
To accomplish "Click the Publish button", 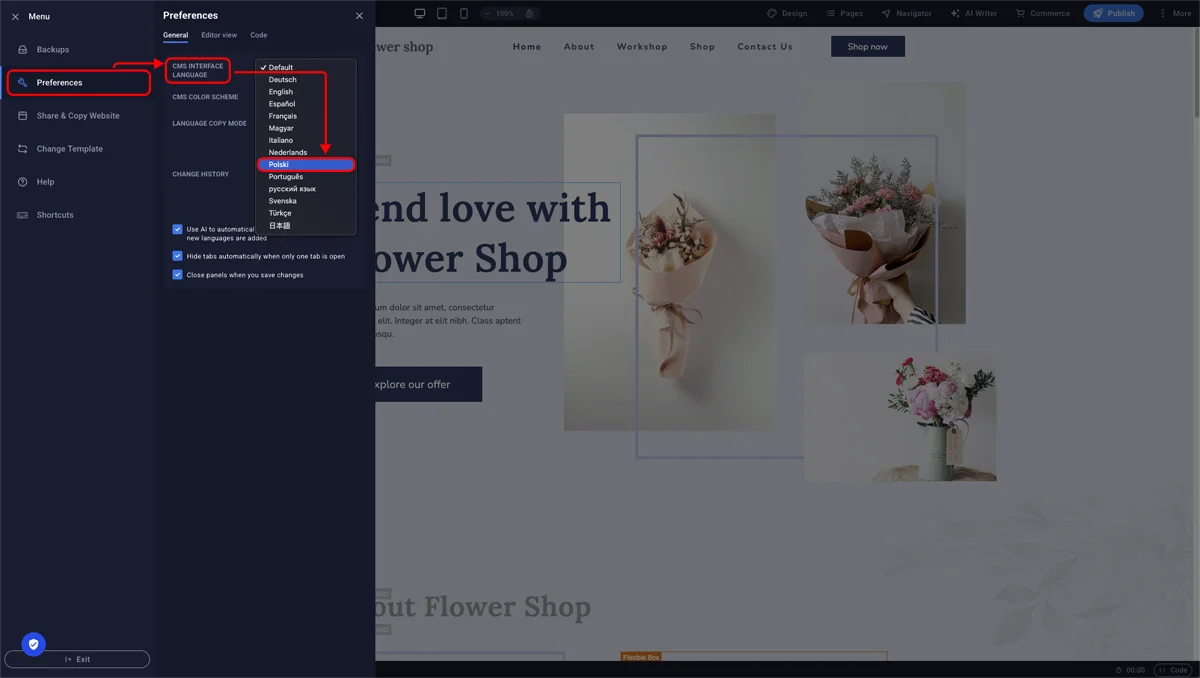I will [x=1113, y=13].
